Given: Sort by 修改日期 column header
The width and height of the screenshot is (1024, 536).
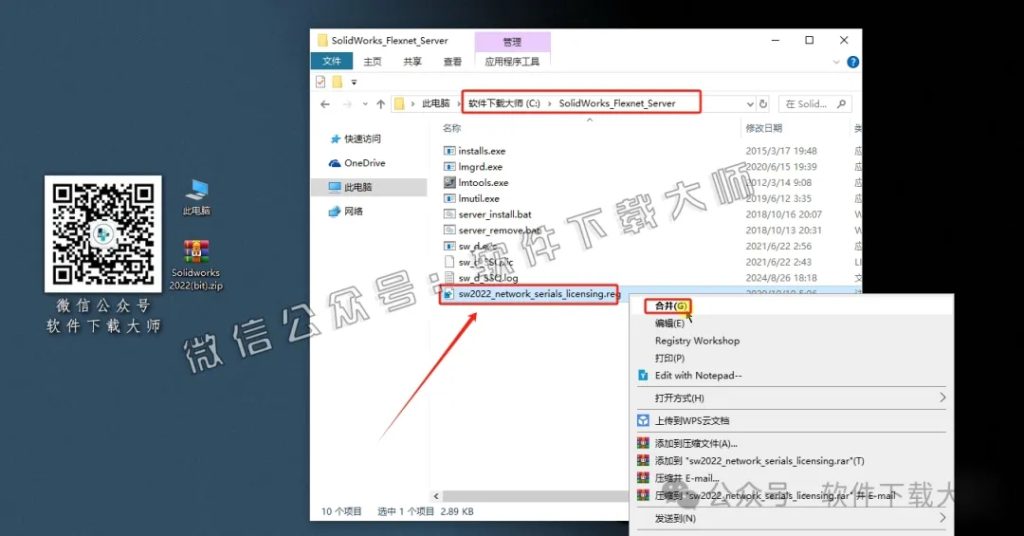Looking at the screenshot, I should coord(763,128).
